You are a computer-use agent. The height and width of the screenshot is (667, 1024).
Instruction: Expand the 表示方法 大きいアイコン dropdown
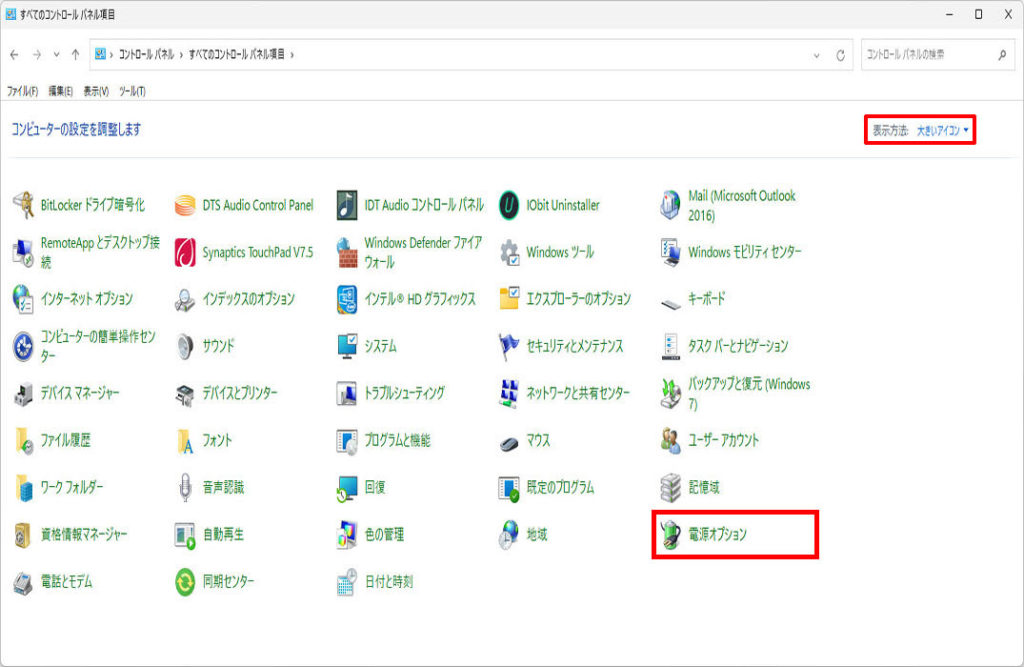pos(942,130)
